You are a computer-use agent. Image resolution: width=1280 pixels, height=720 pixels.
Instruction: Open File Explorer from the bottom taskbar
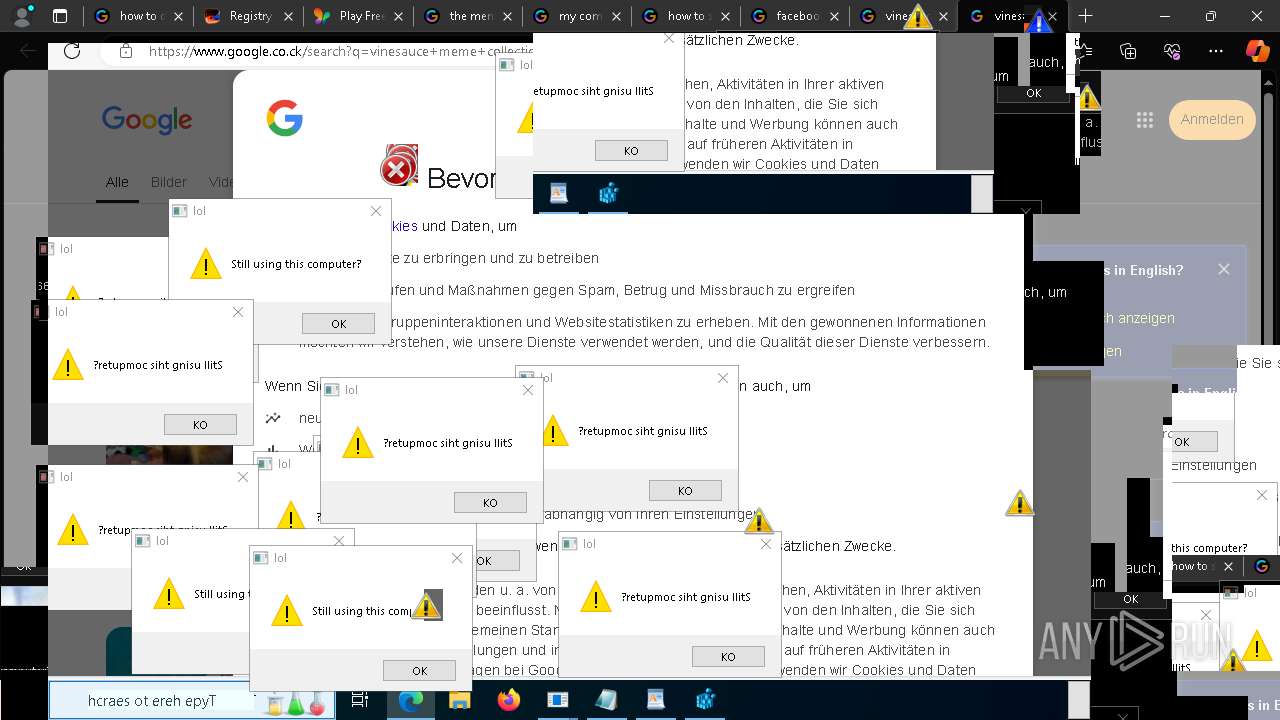459,701
